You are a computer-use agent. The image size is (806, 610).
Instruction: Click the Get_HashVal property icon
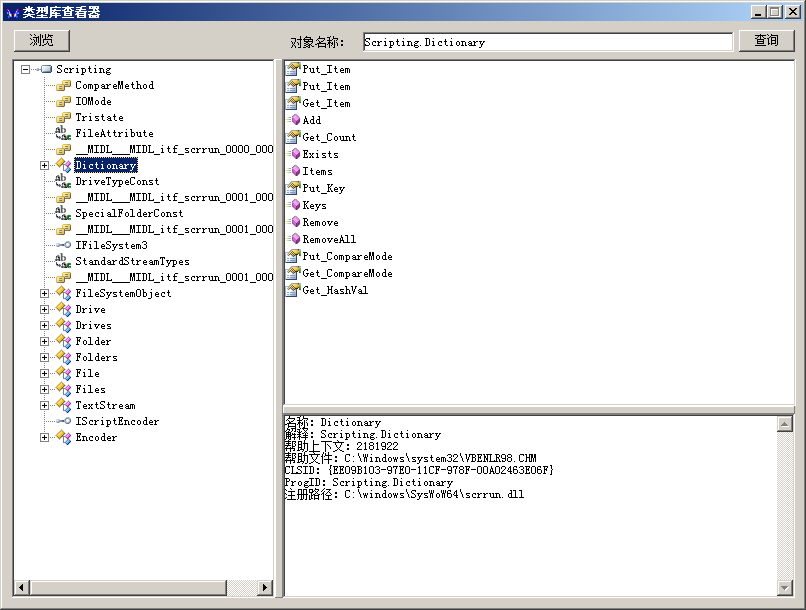293,290
